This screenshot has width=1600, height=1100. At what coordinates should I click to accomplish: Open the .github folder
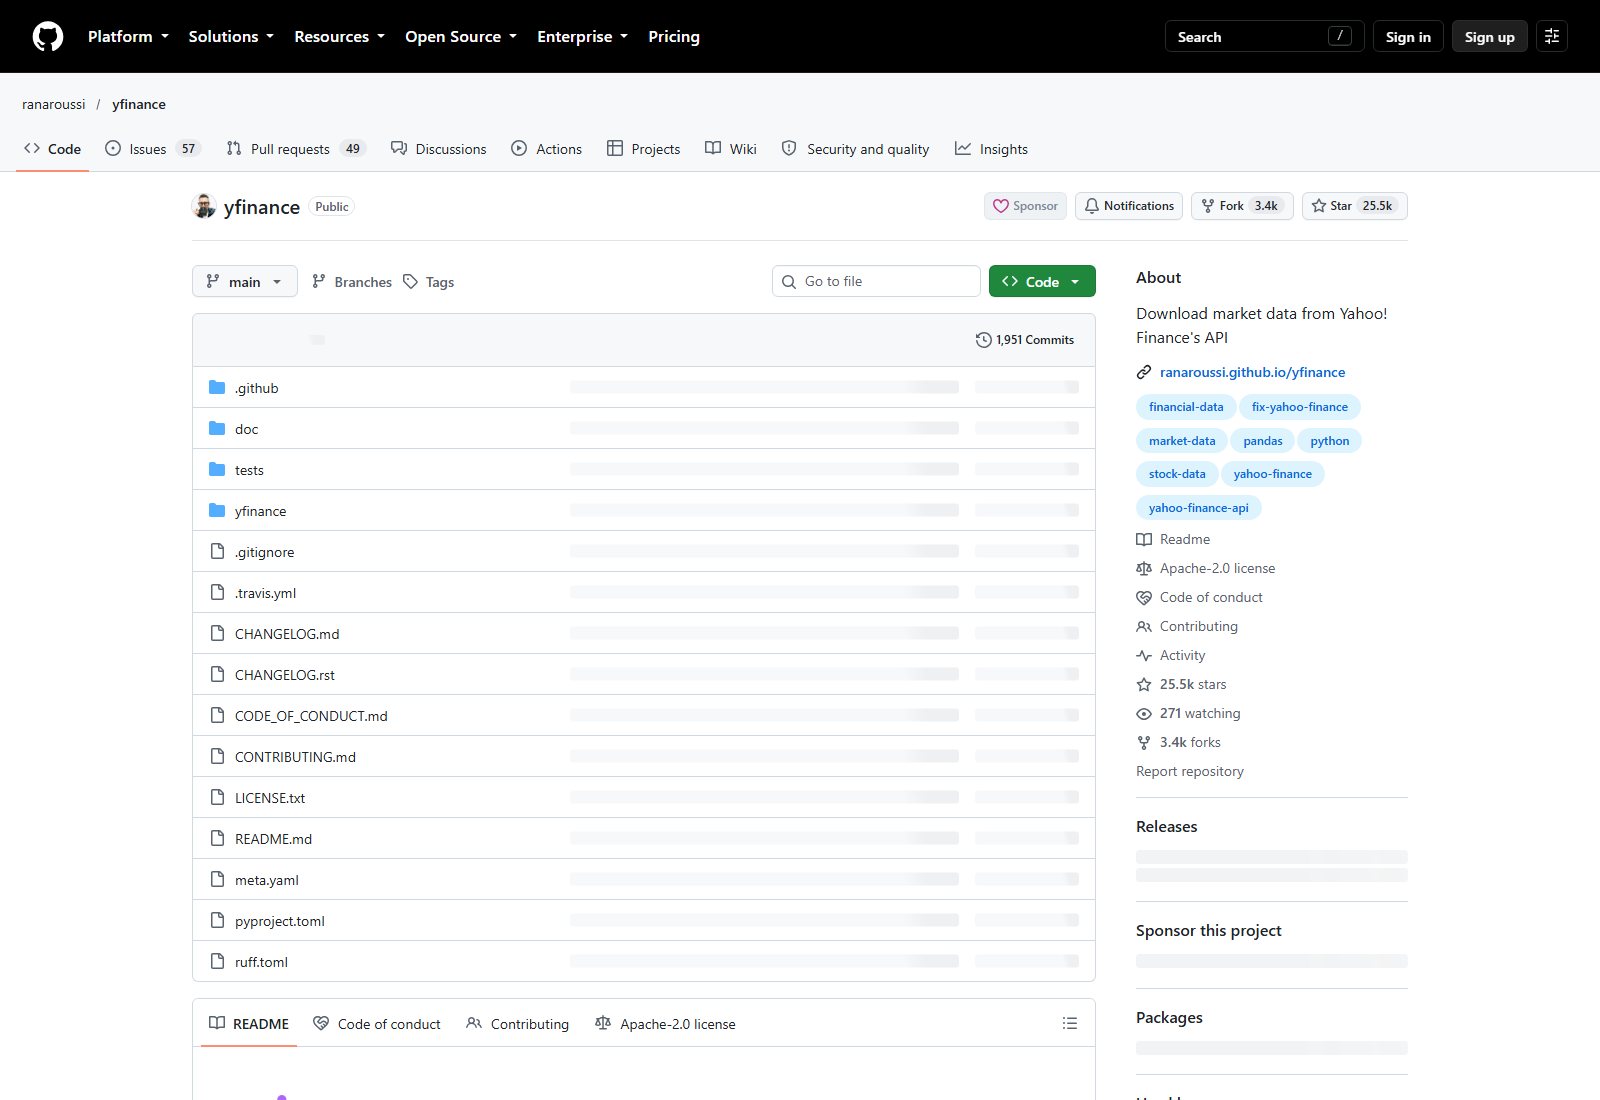tap(256, 388)
